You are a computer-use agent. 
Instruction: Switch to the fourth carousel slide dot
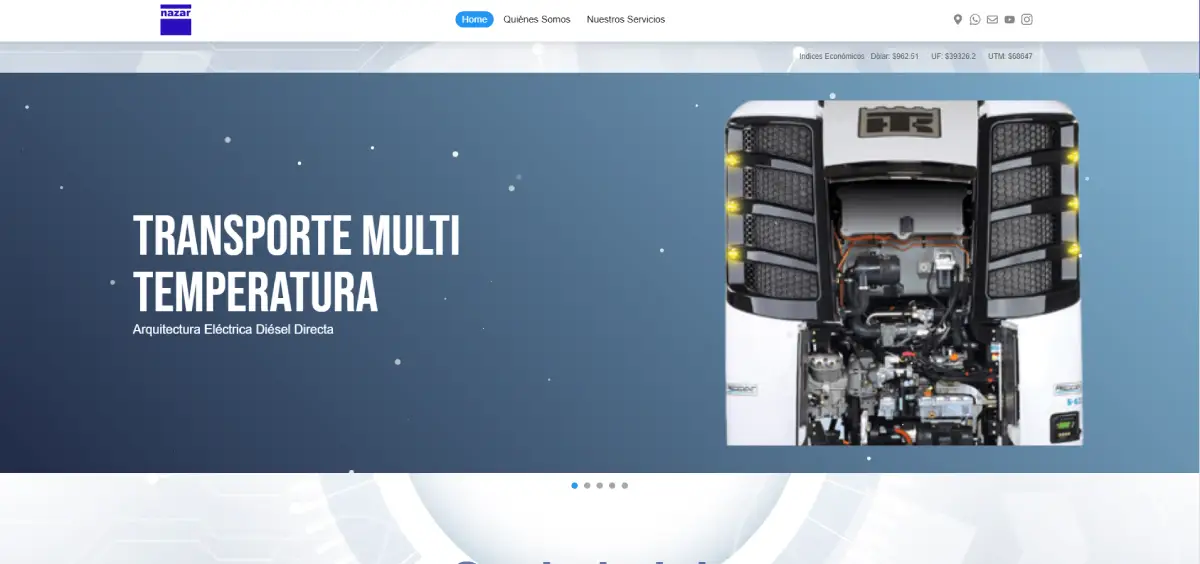coord(612,485)
